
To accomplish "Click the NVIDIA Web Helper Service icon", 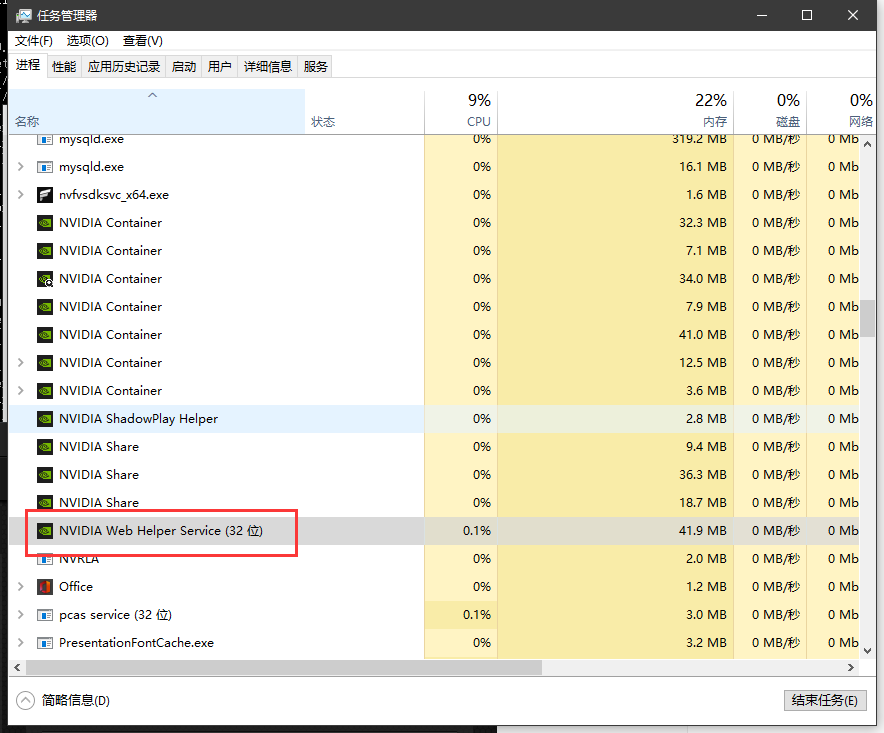I will click(x=45, y=531).
